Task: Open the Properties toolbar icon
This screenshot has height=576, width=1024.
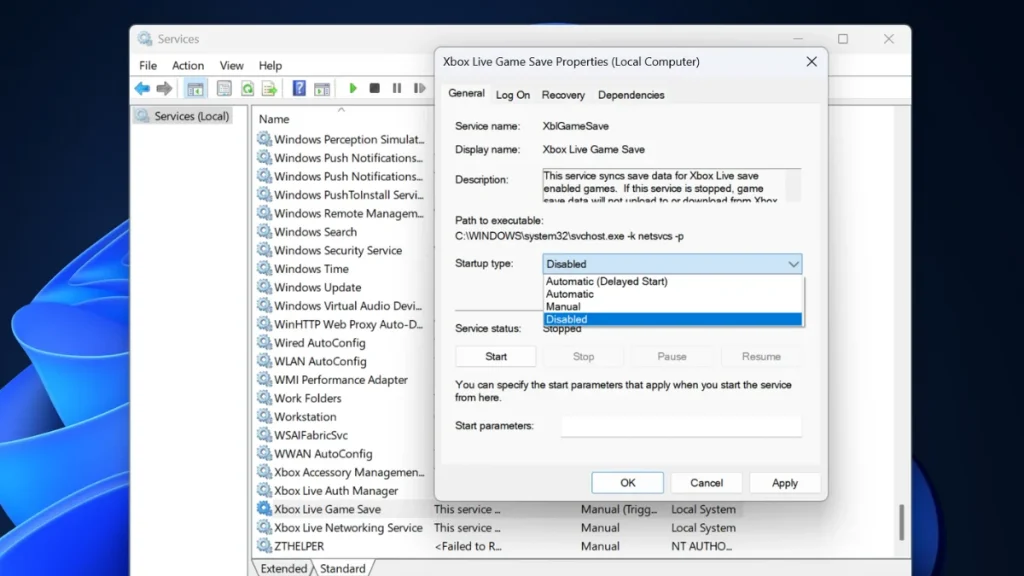Action: click(x=224, y=88)
